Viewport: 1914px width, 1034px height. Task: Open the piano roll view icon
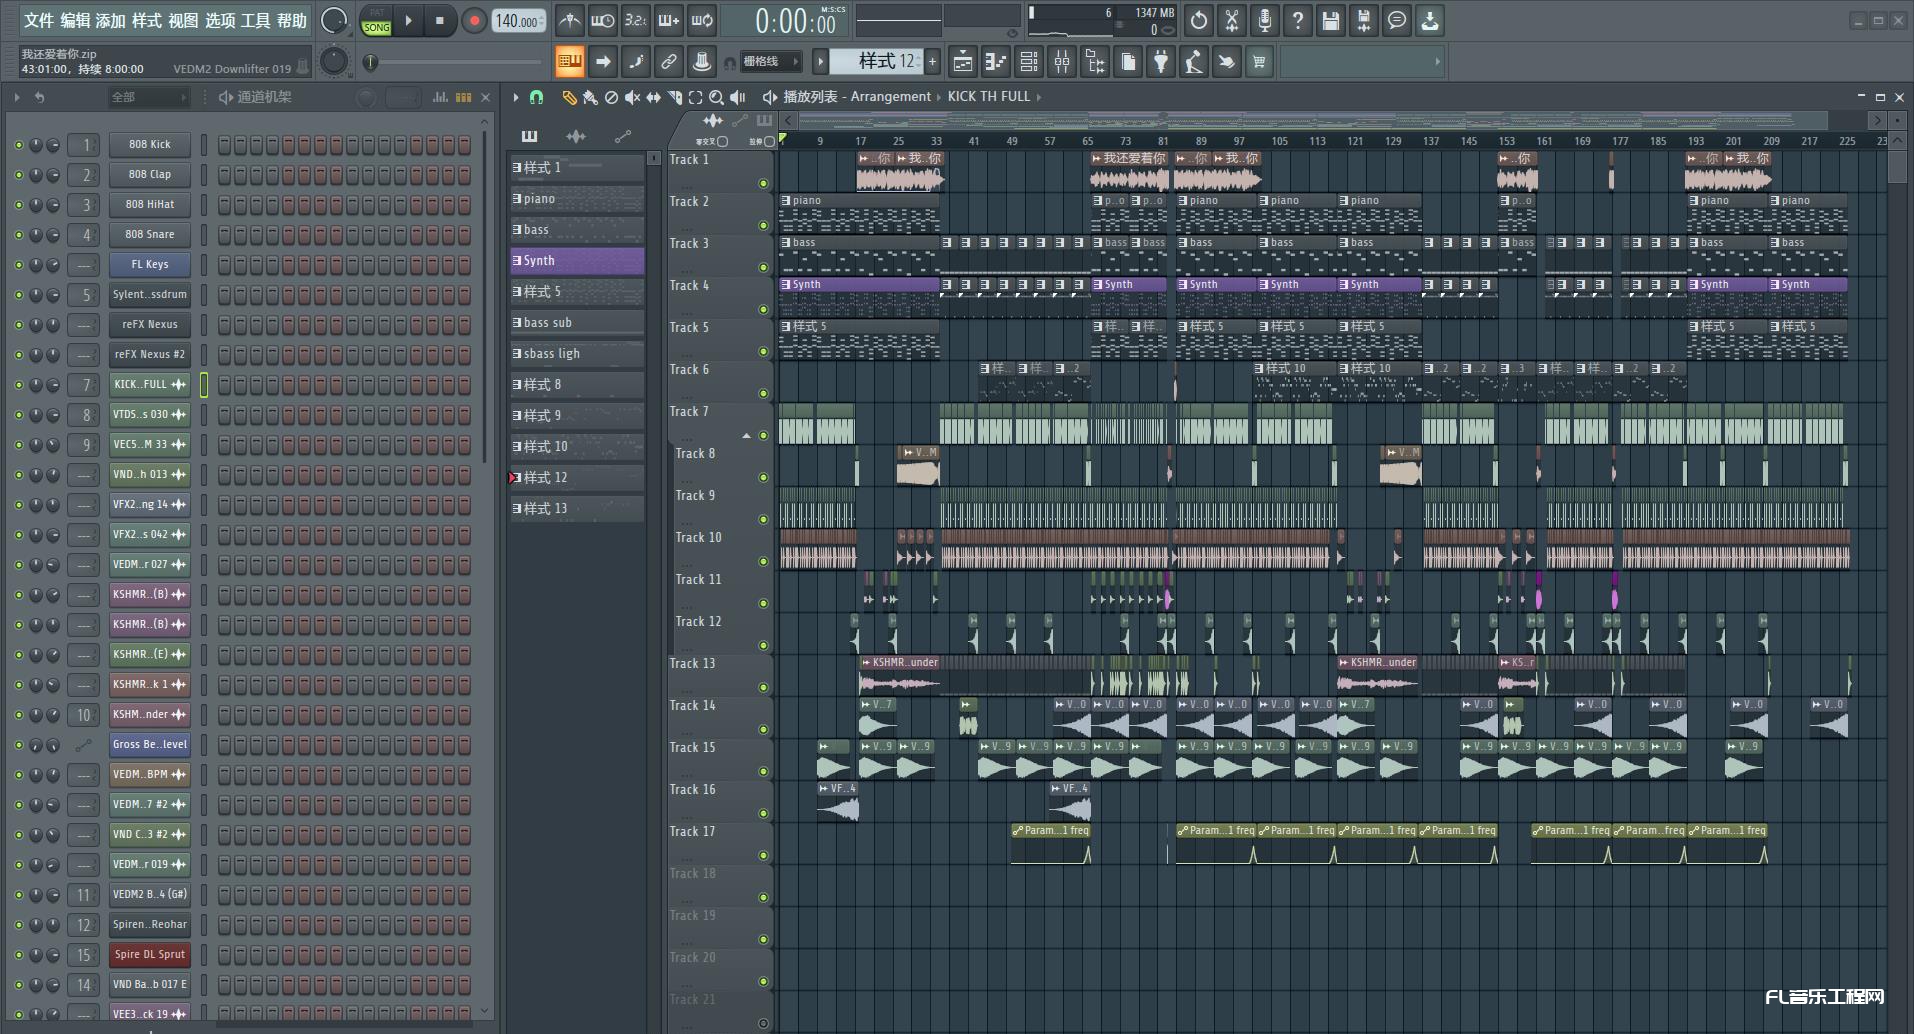995,62
